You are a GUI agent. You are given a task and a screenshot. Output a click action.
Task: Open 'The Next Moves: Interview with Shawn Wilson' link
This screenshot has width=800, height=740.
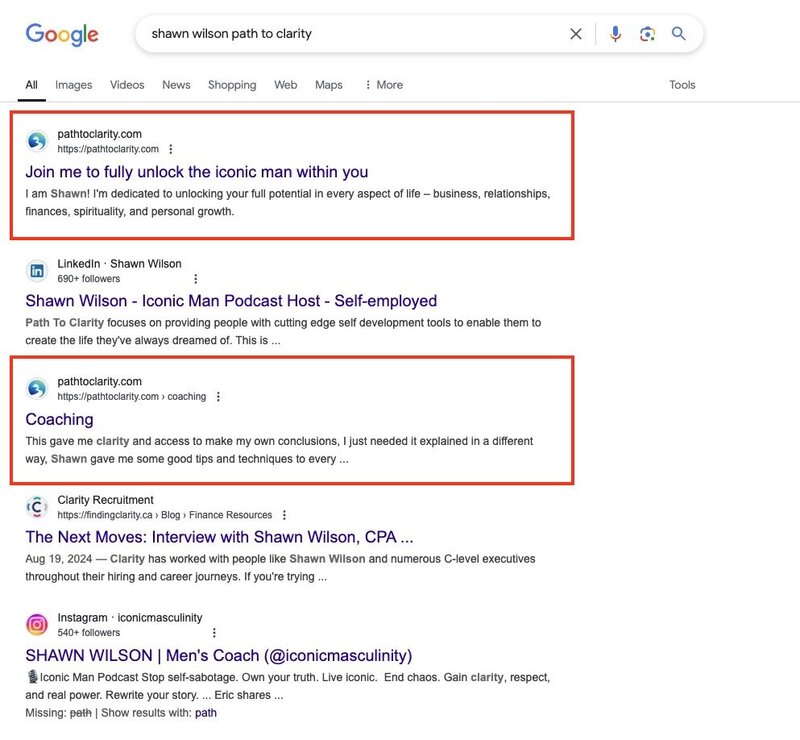tap(219, 537)
